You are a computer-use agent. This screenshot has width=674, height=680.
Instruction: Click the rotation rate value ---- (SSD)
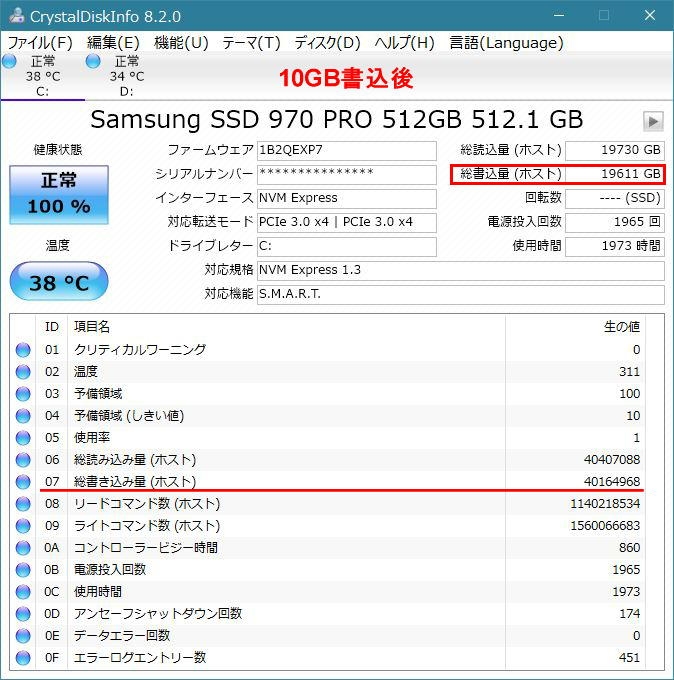pos(615,199)
